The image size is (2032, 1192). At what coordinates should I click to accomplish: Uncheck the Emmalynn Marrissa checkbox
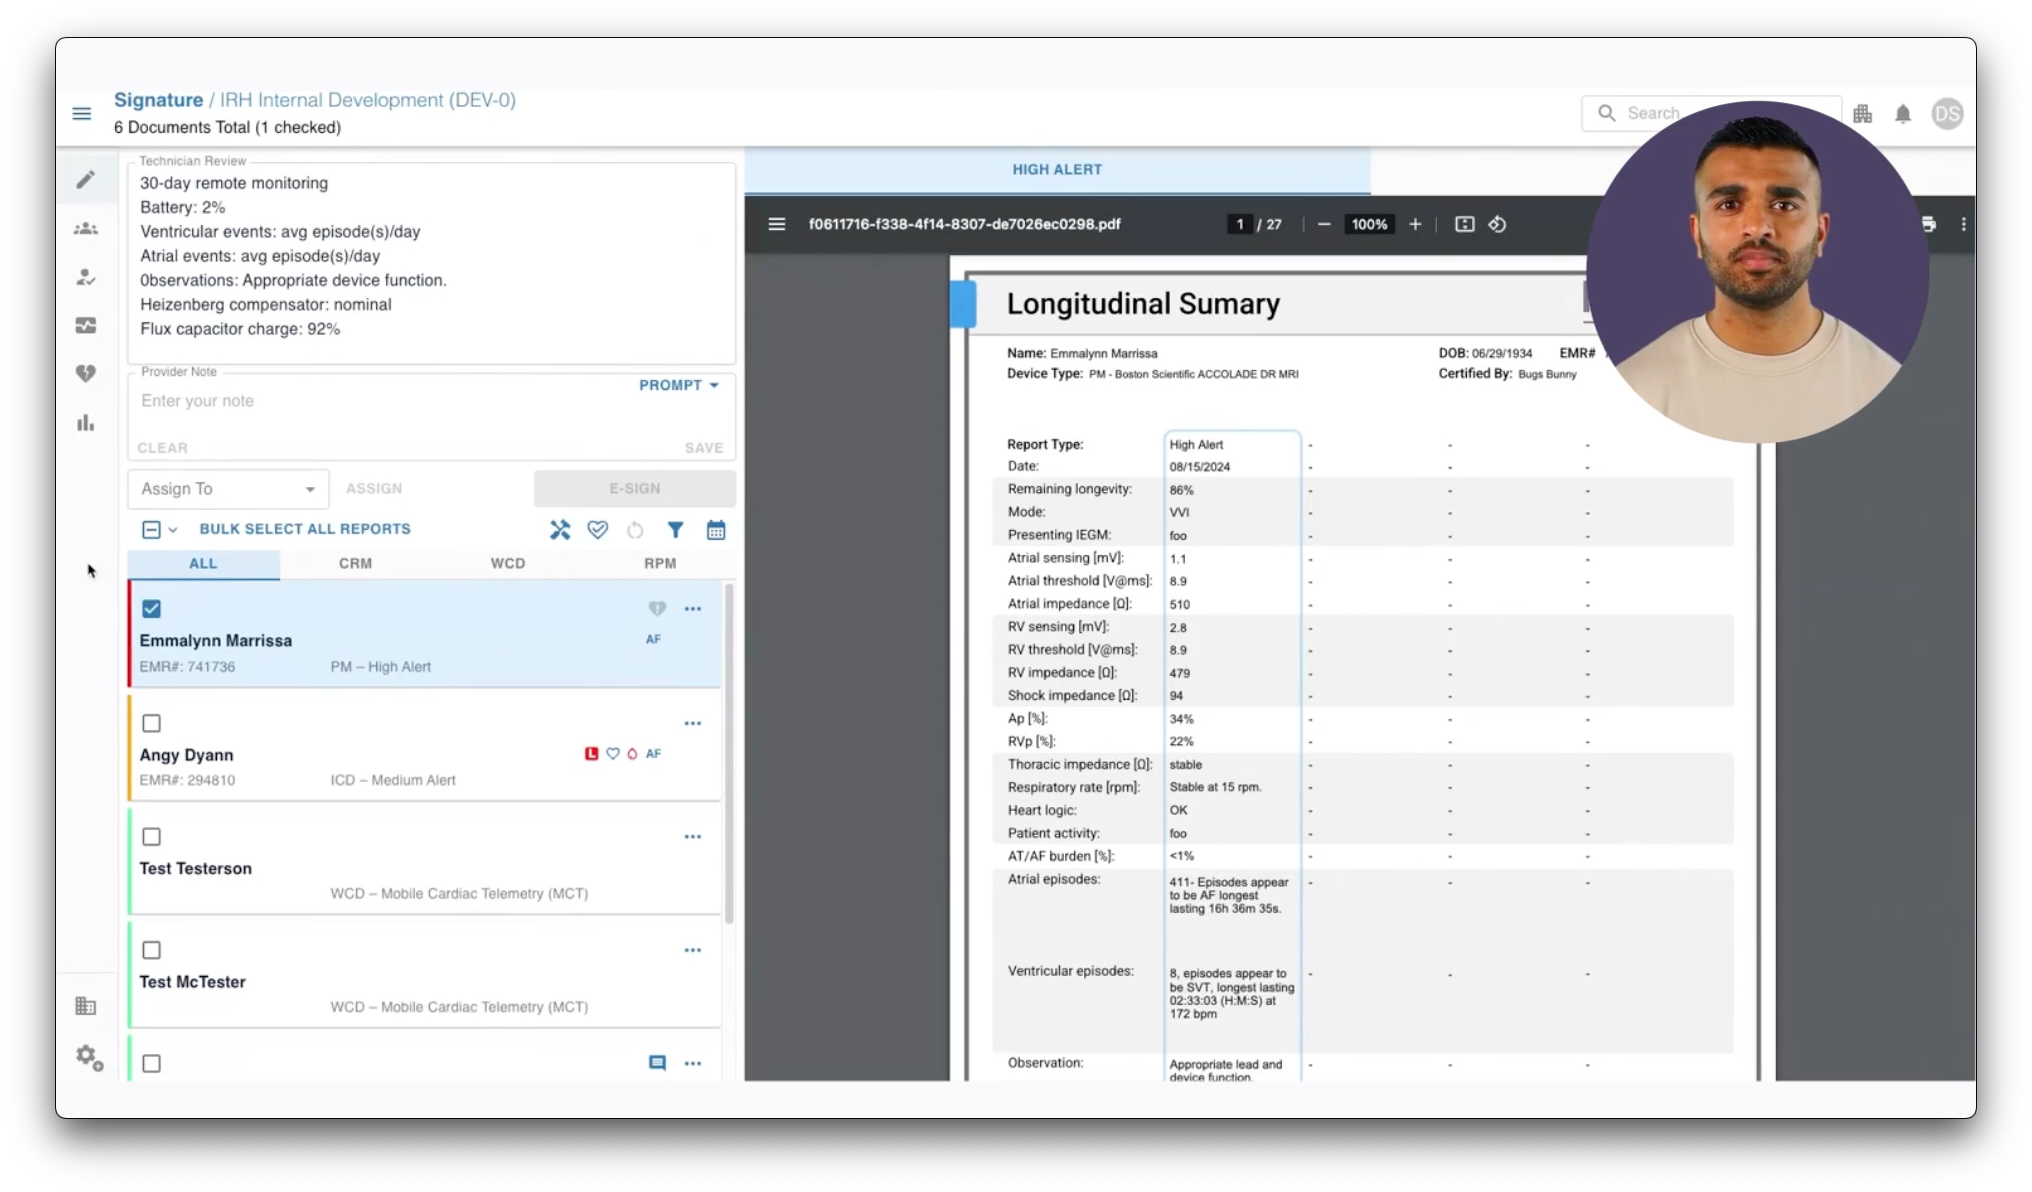(x=152, y=609)
